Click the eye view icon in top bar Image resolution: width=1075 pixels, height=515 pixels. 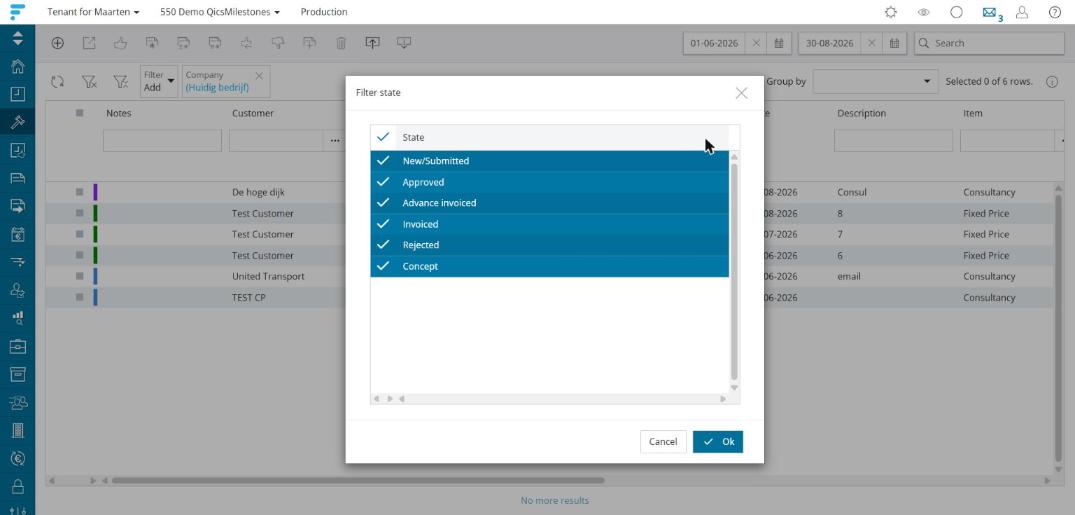923,12
